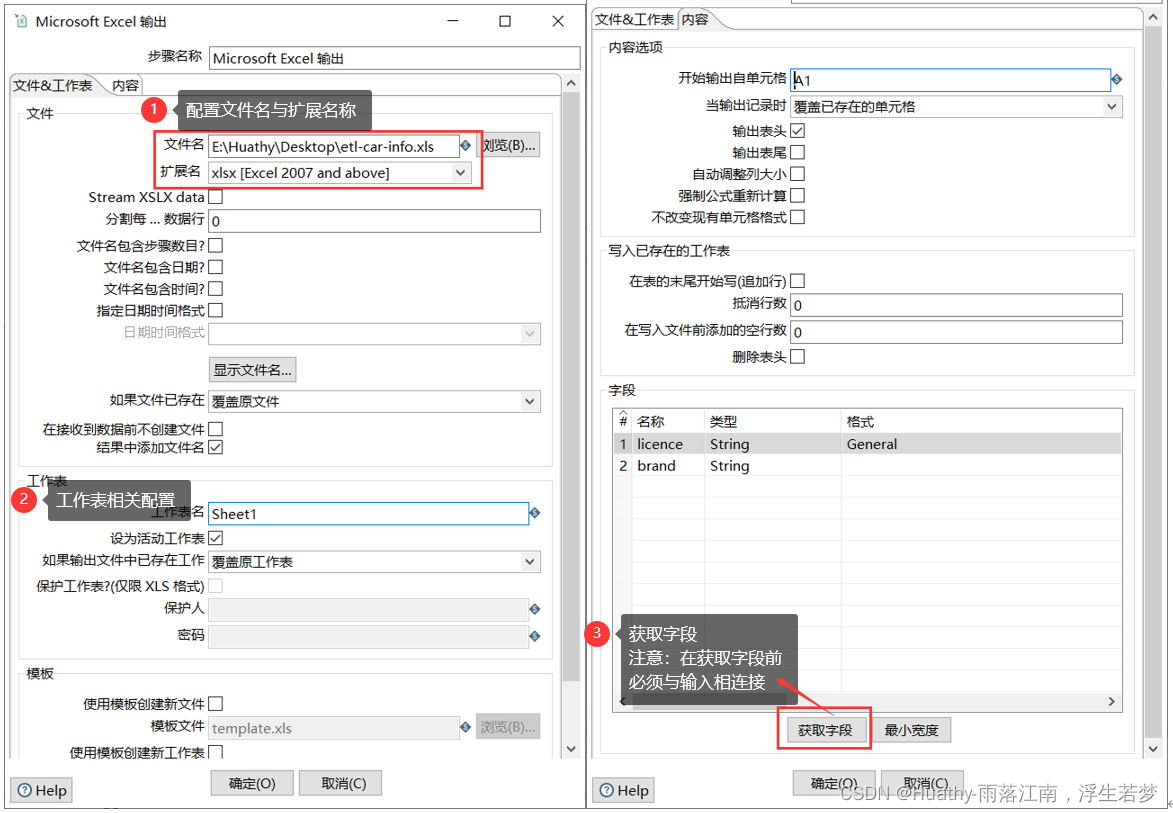Click 抵消行数 input field

[956, 305]
